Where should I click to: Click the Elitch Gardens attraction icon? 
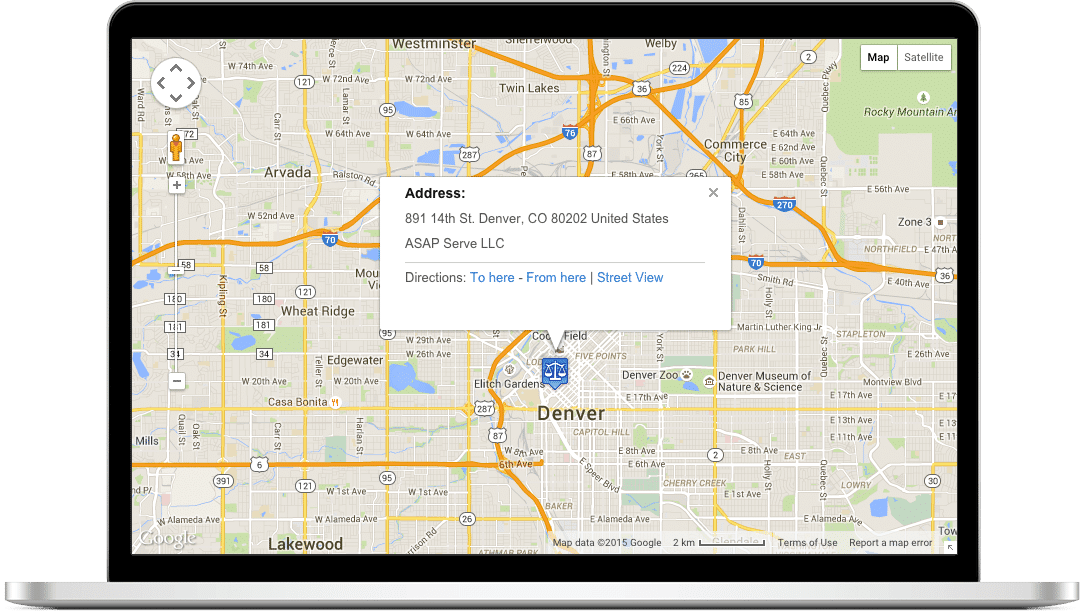tap(510, 370)
